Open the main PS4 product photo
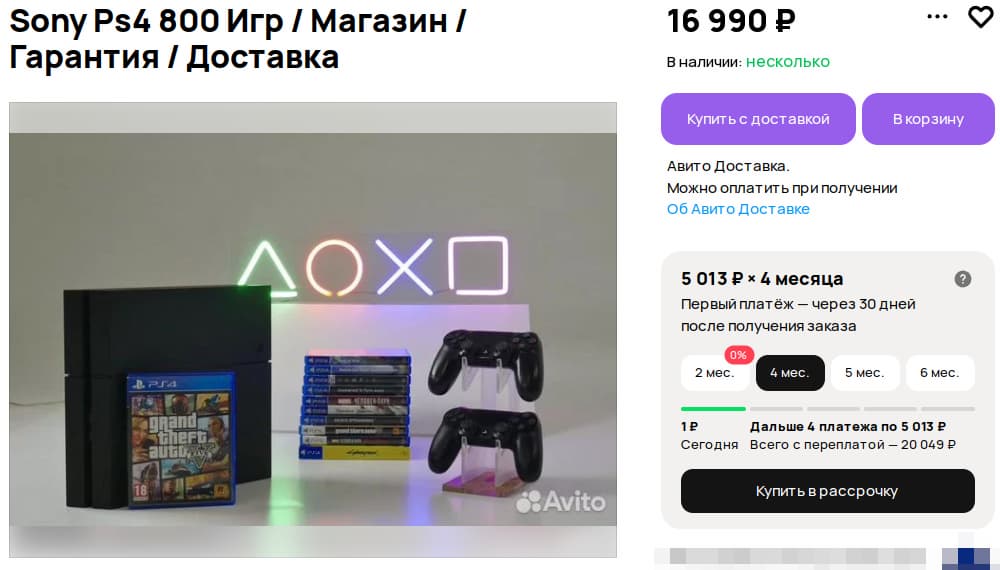This screenshot has height=570, width=1000. (312, 330)
